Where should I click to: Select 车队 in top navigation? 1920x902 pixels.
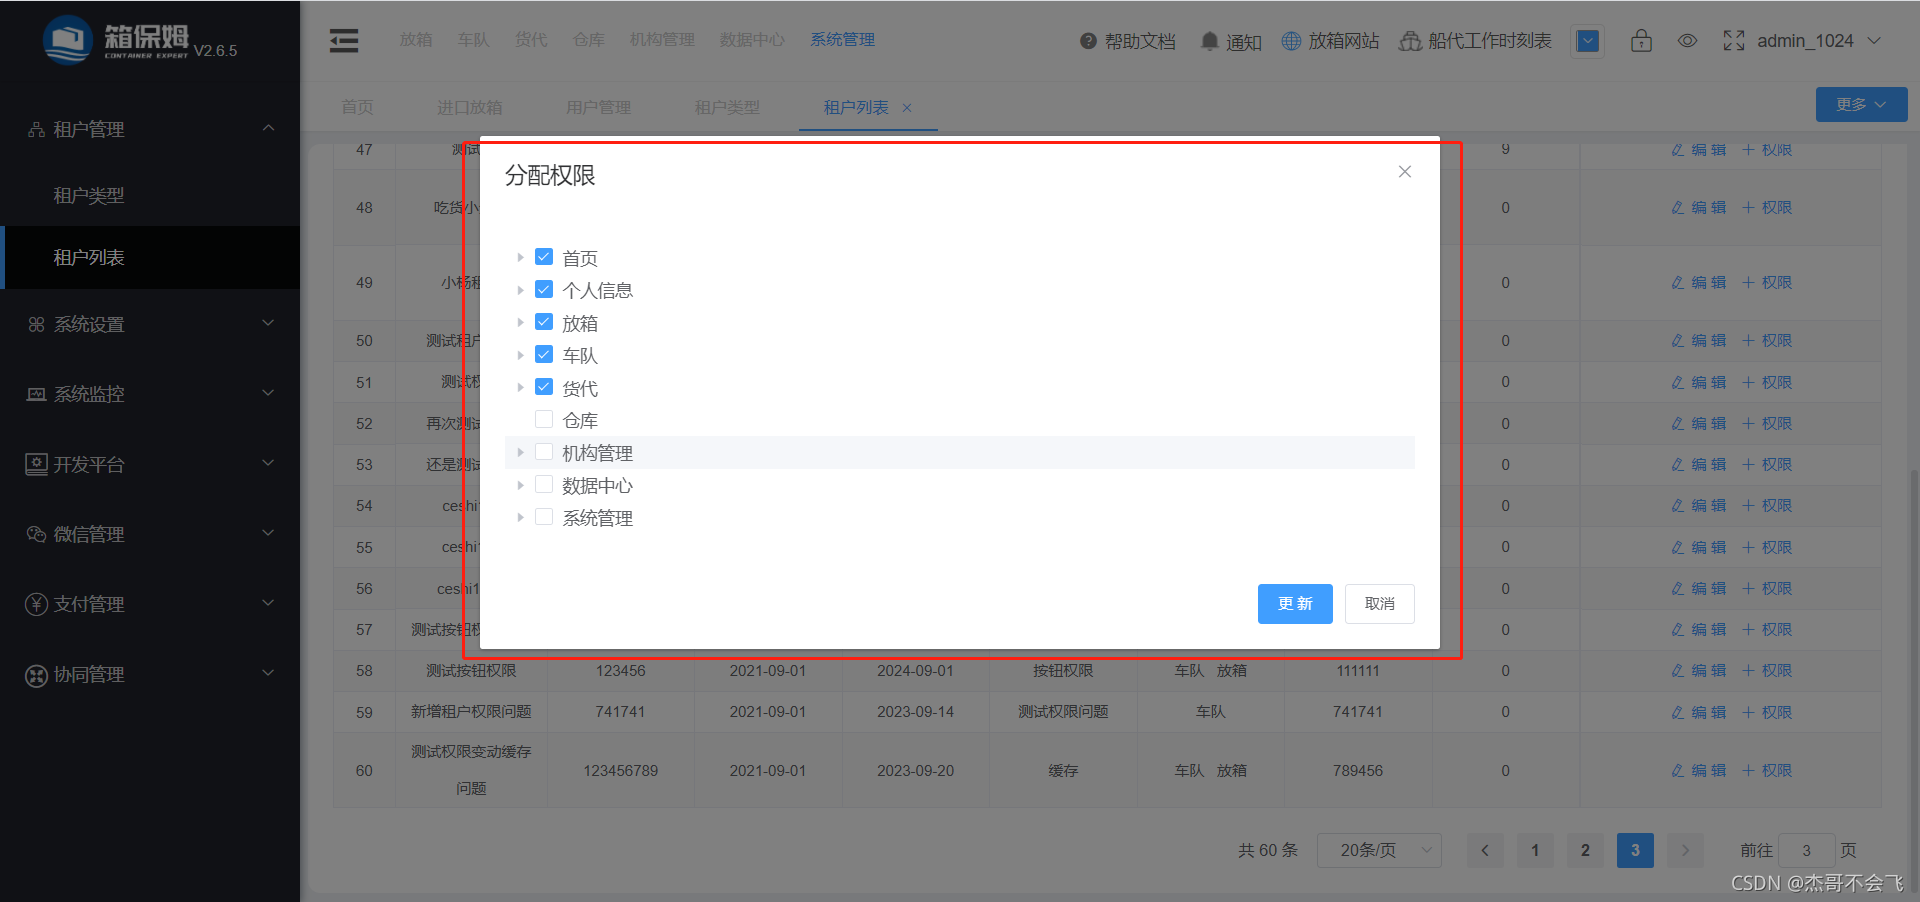click(474, 40)
